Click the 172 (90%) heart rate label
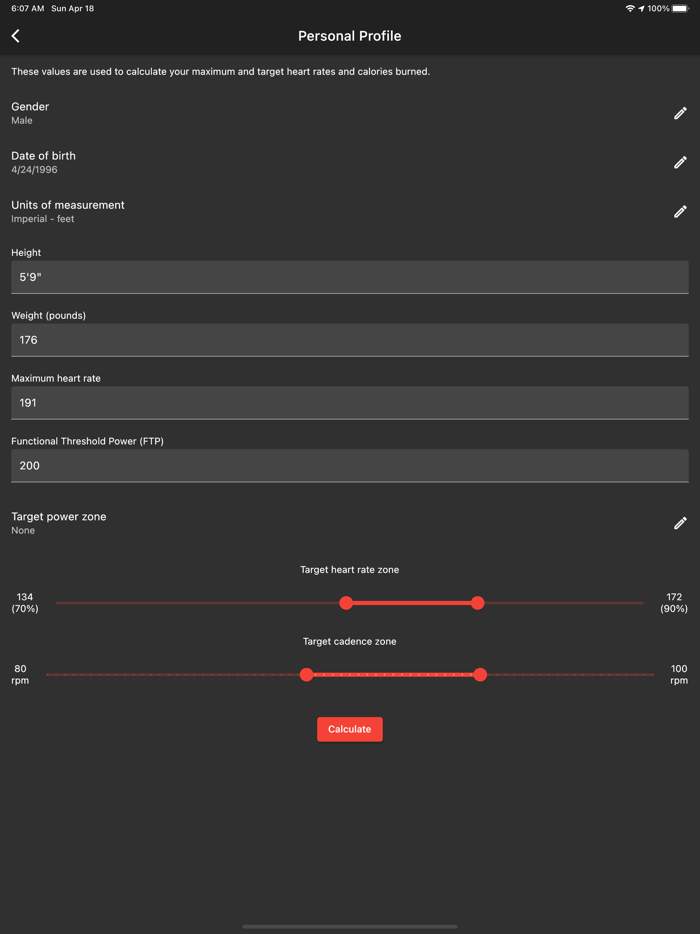700x934 pixels. 674,603
